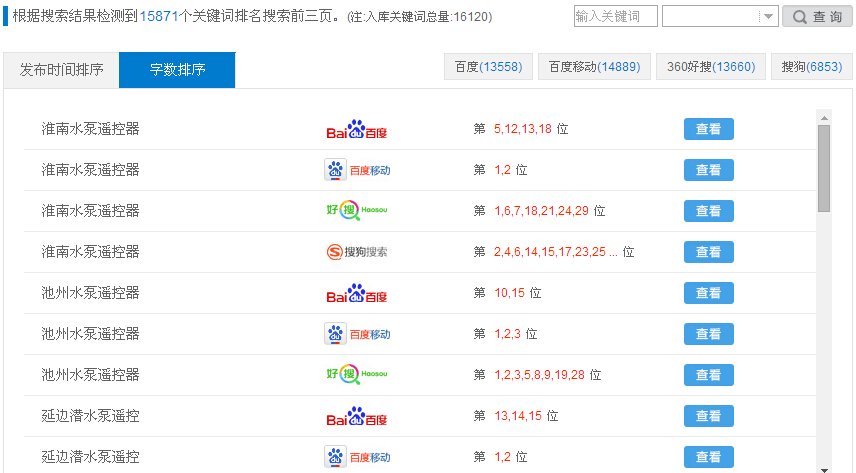Click 查看 for ranking 1,6,7,18,21,24,29

pos(709,211)
